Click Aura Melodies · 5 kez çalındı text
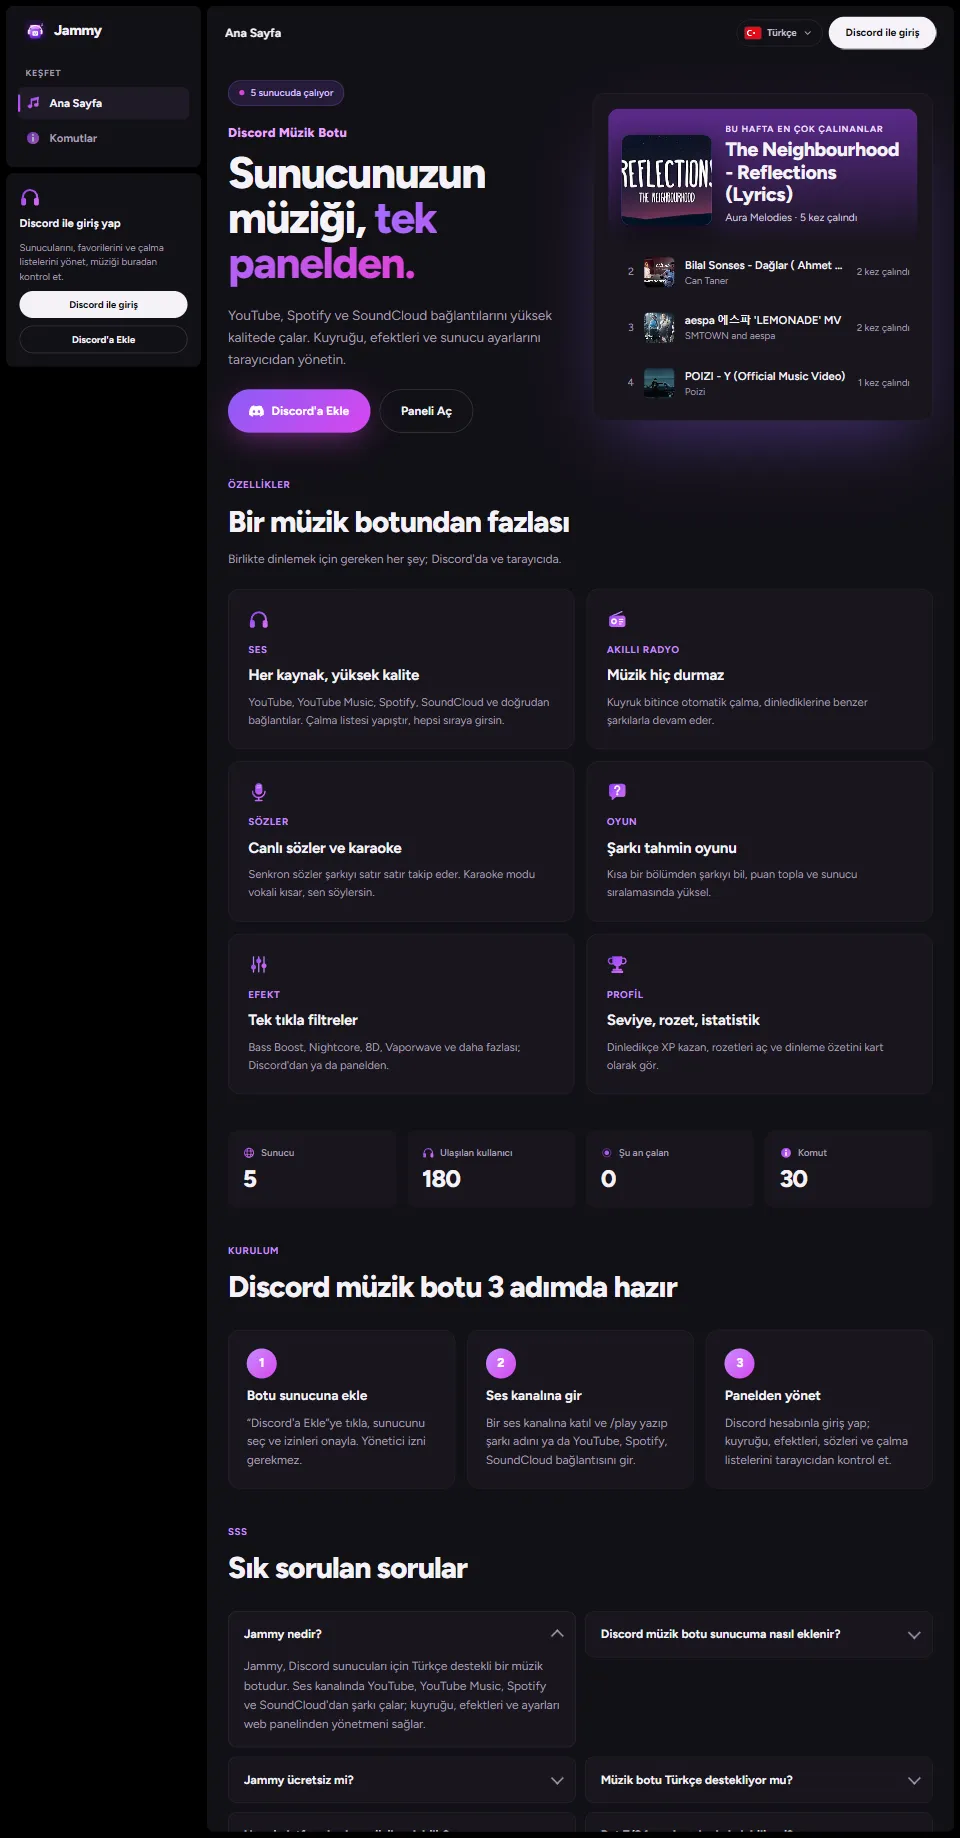960x1838 pixels. [x=791, y=217]
